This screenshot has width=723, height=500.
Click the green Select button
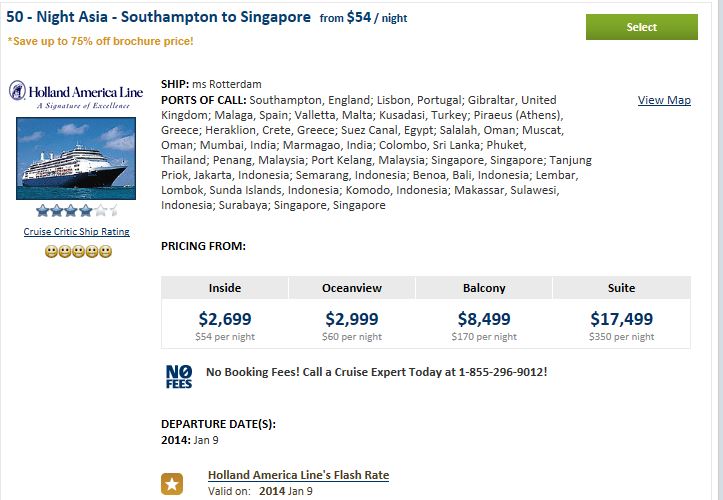pos(641,27)
